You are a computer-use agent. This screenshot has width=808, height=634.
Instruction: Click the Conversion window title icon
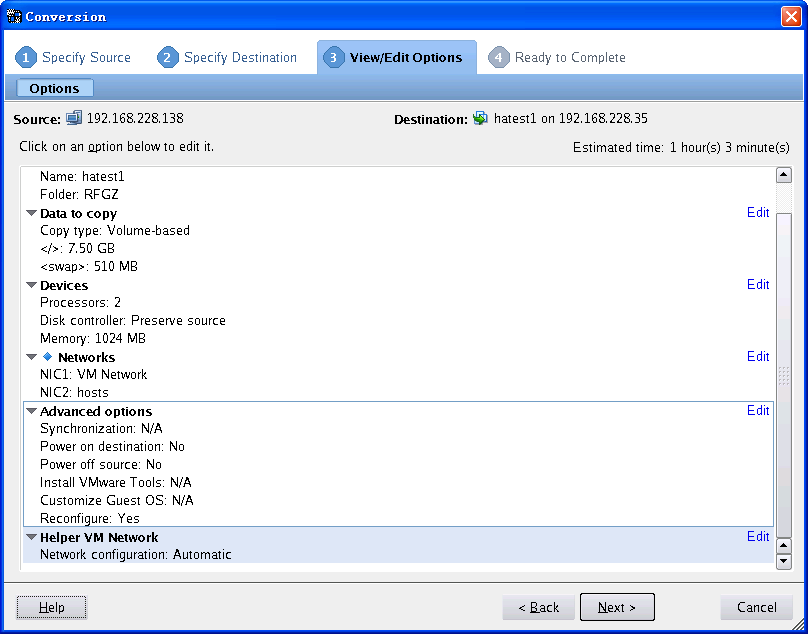(14, 16)
